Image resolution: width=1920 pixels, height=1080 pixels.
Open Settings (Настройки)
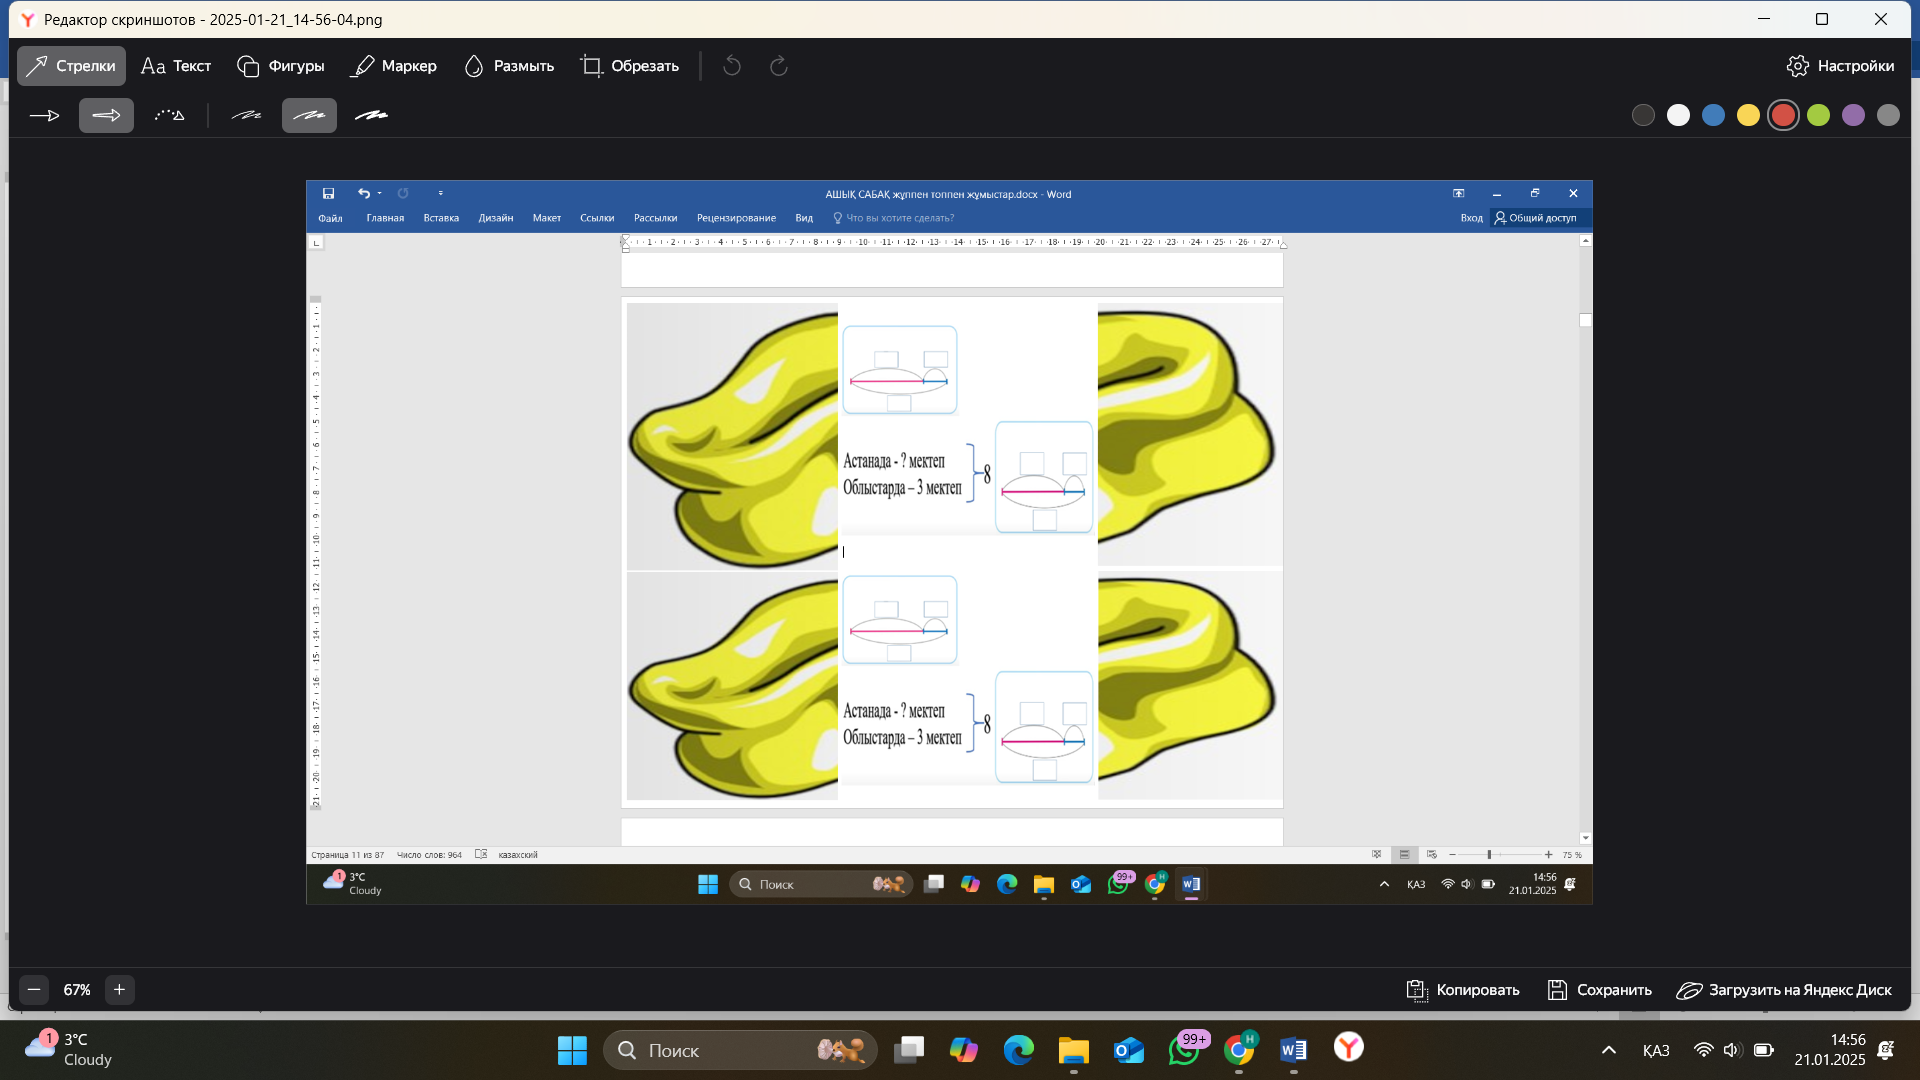(x=1840, y=66)
